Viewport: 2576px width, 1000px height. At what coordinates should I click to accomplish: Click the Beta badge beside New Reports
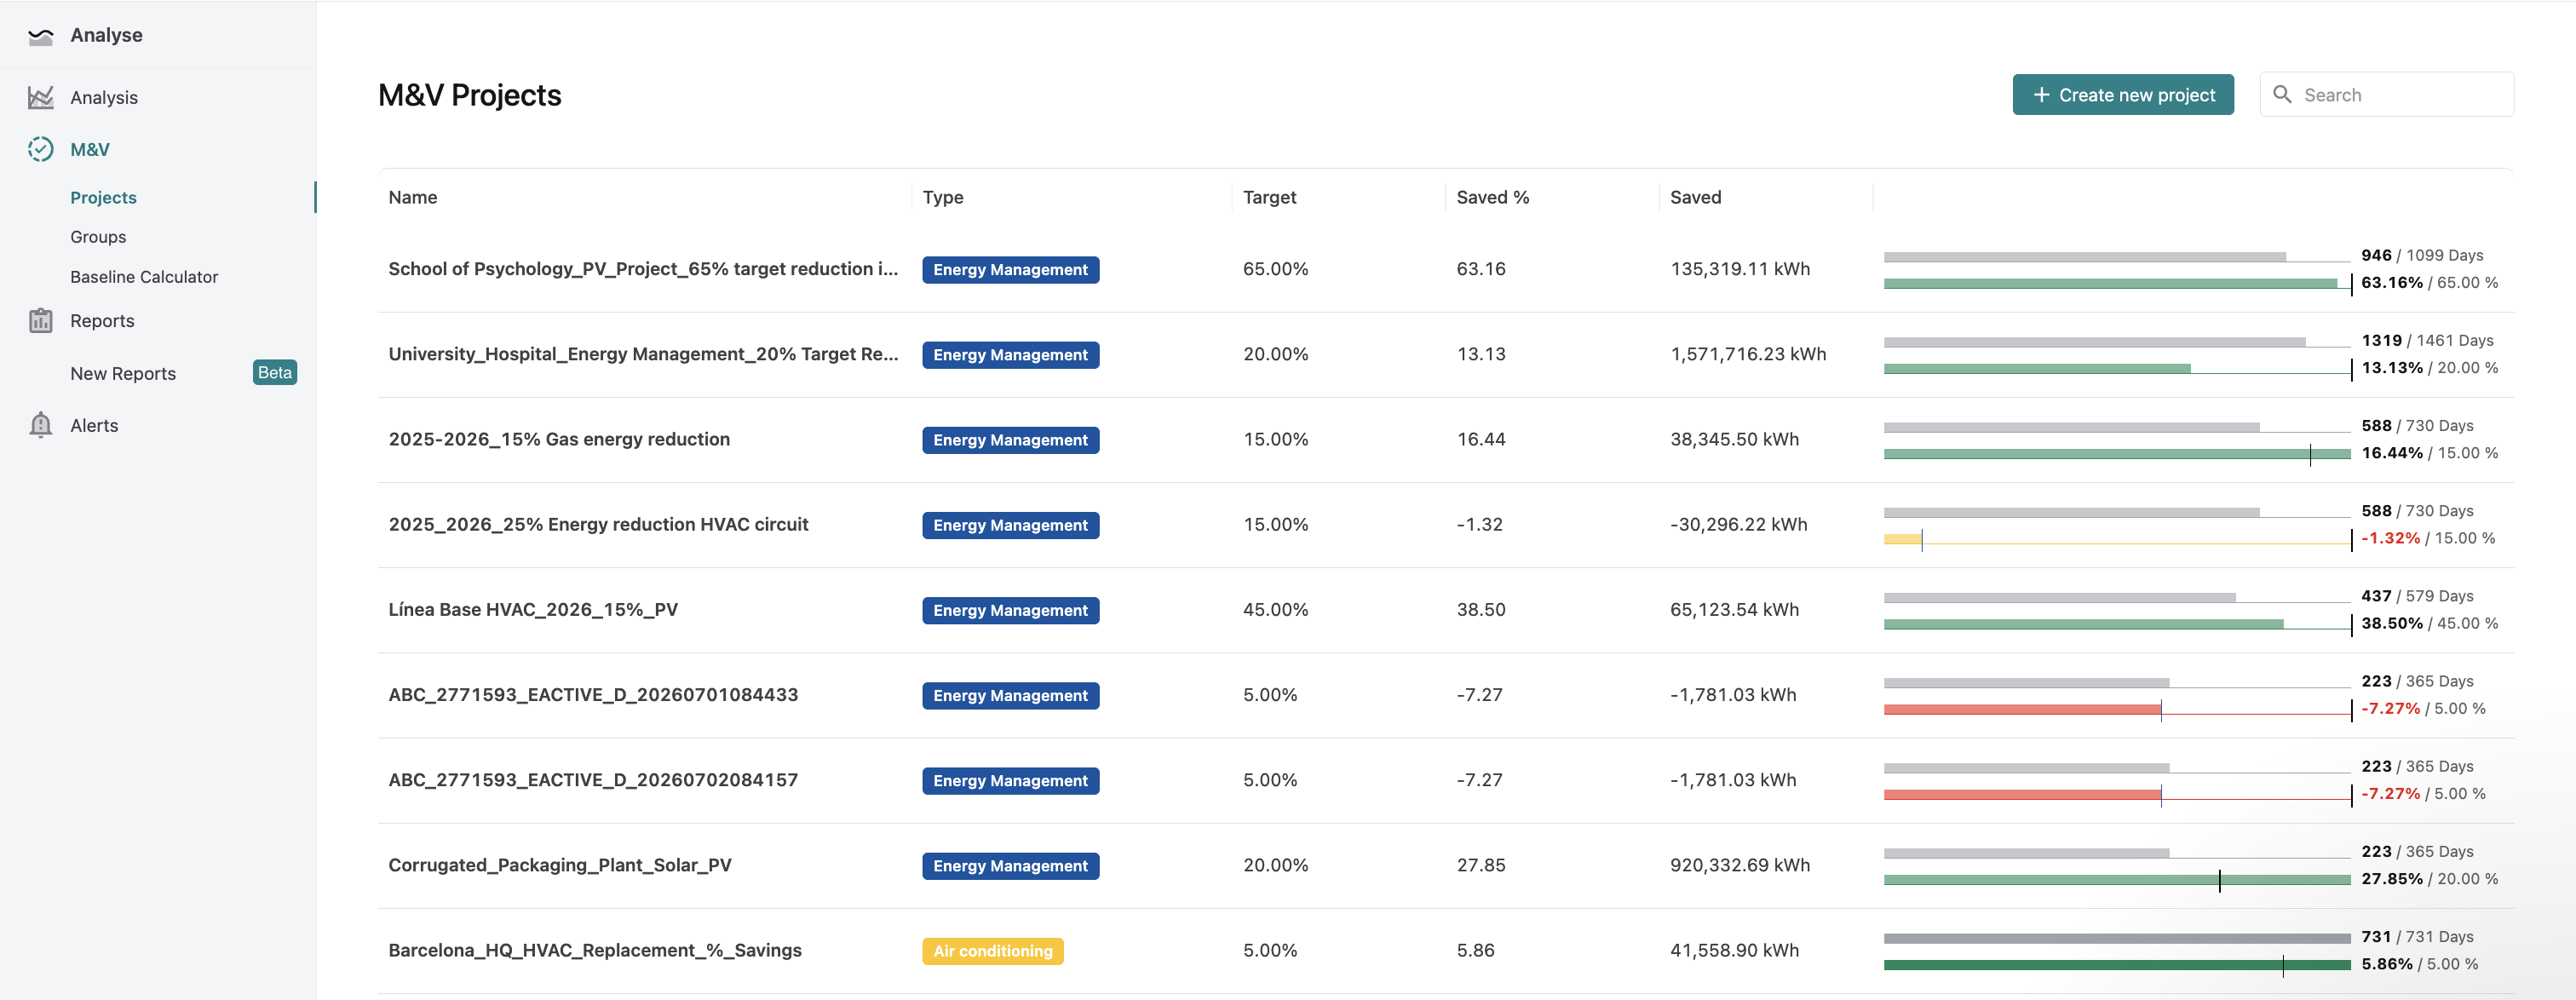tap(275, 372)
